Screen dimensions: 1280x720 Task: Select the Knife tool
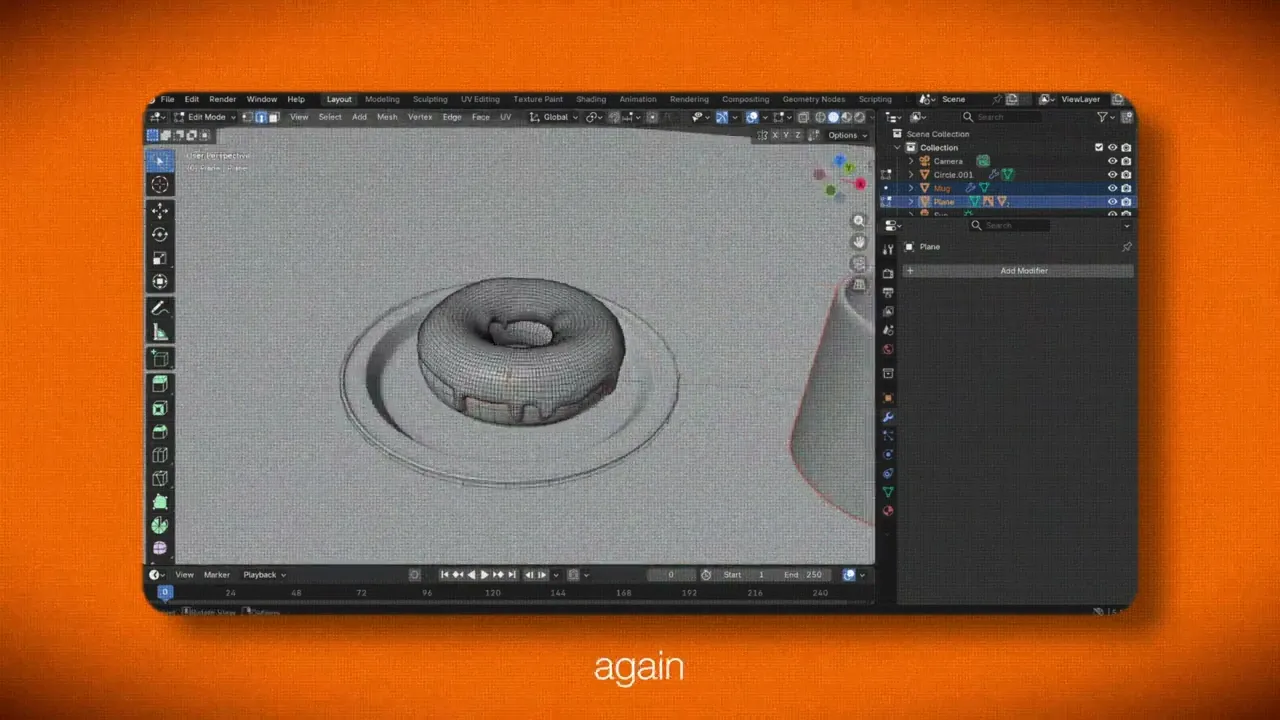160,478
